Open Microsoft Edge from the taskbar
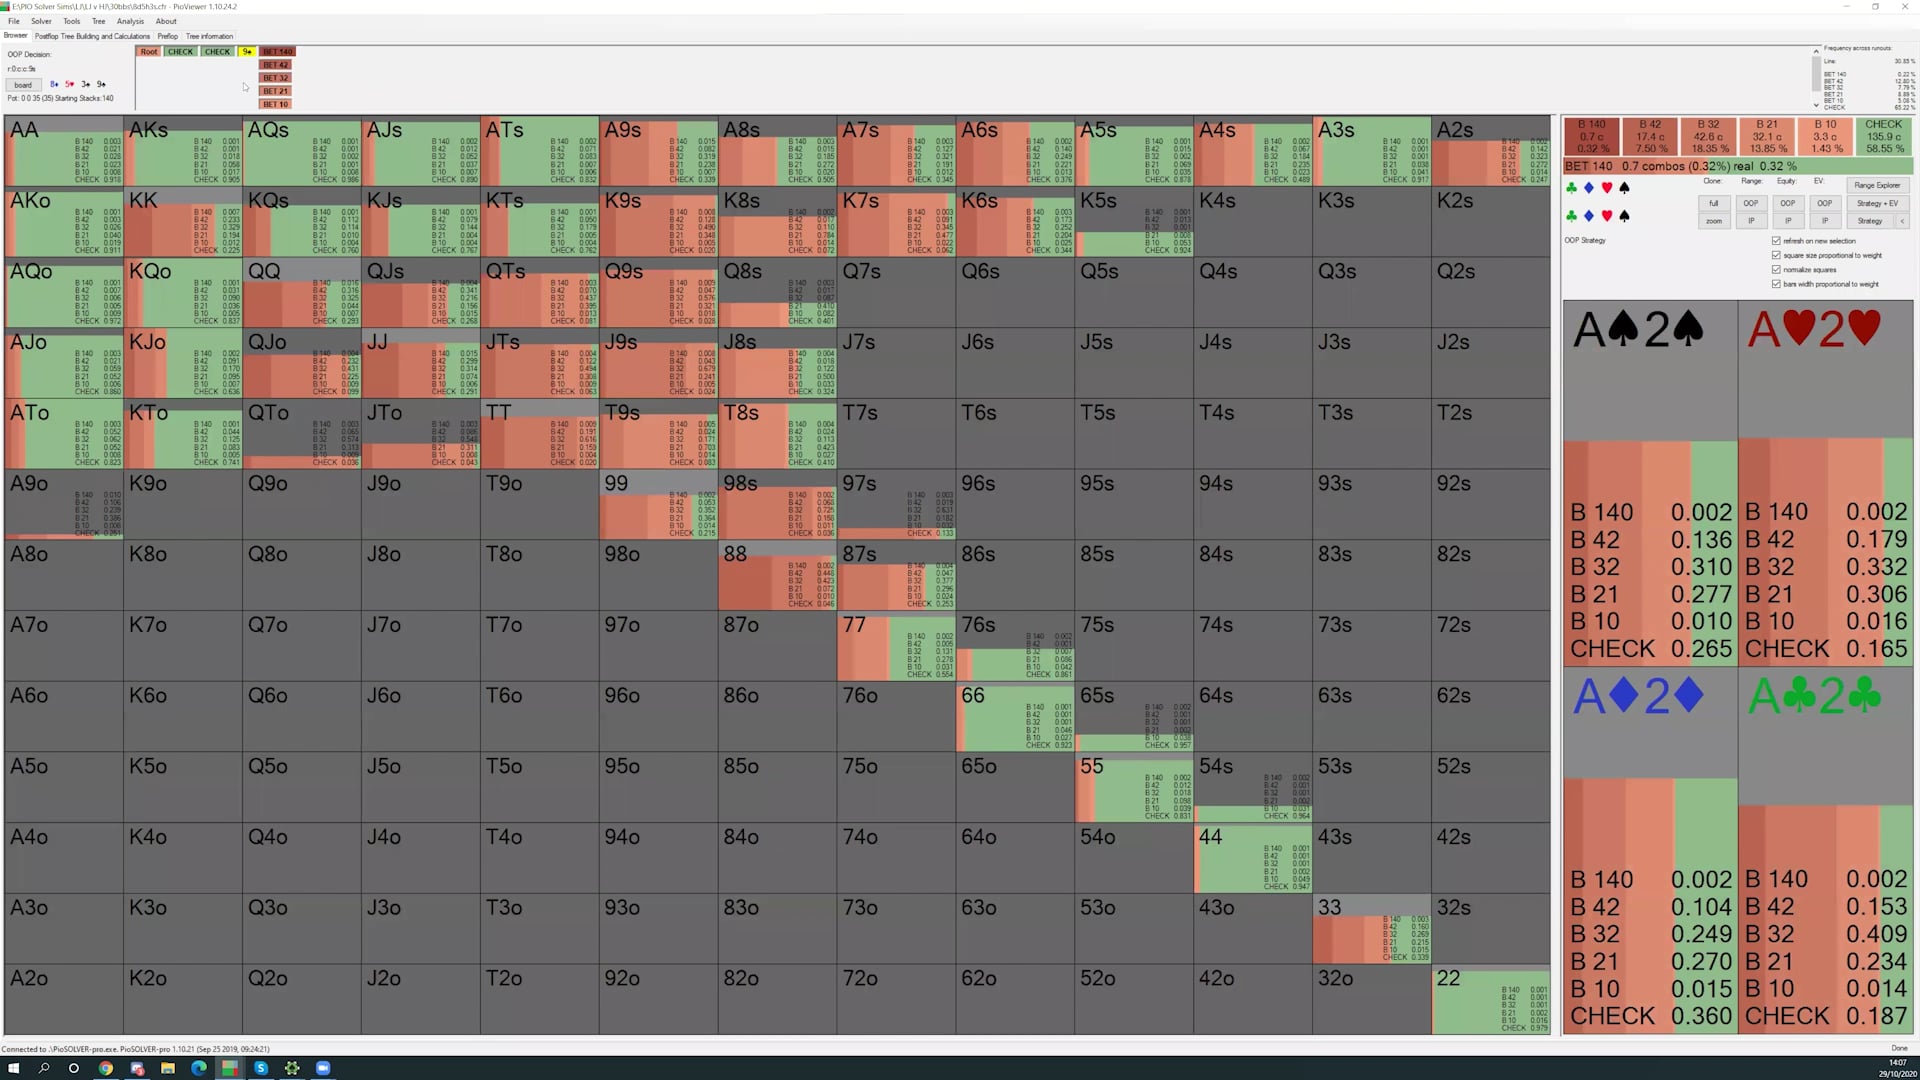This screenshot has height=1080, width=1920. pos(198,1068)
